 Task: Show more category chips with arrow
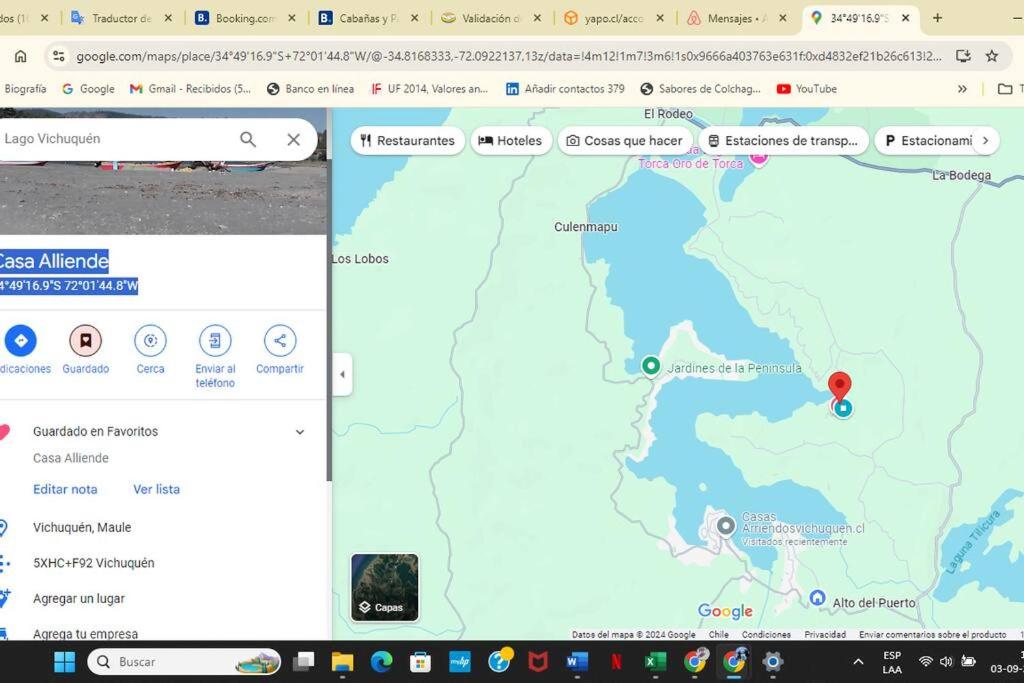985,140
